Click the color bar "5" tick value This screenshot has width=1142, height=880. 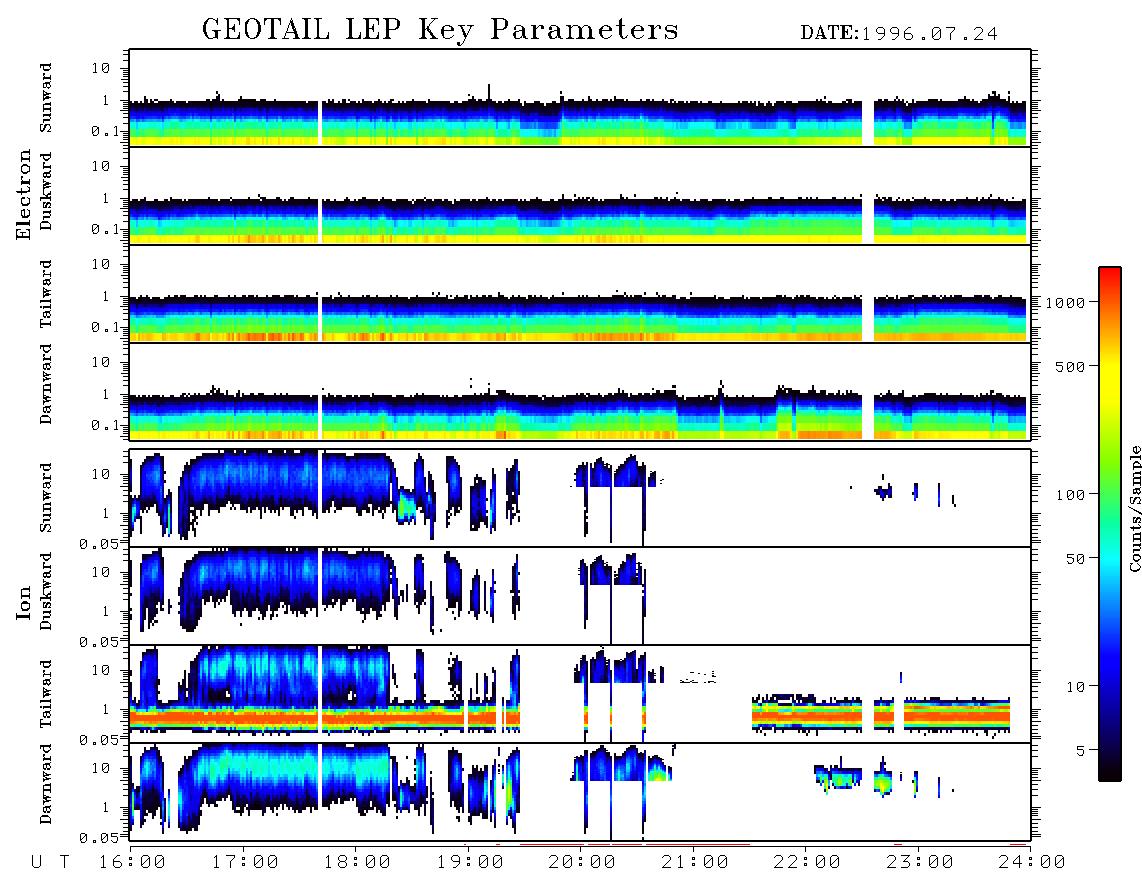coord(1082,751)
